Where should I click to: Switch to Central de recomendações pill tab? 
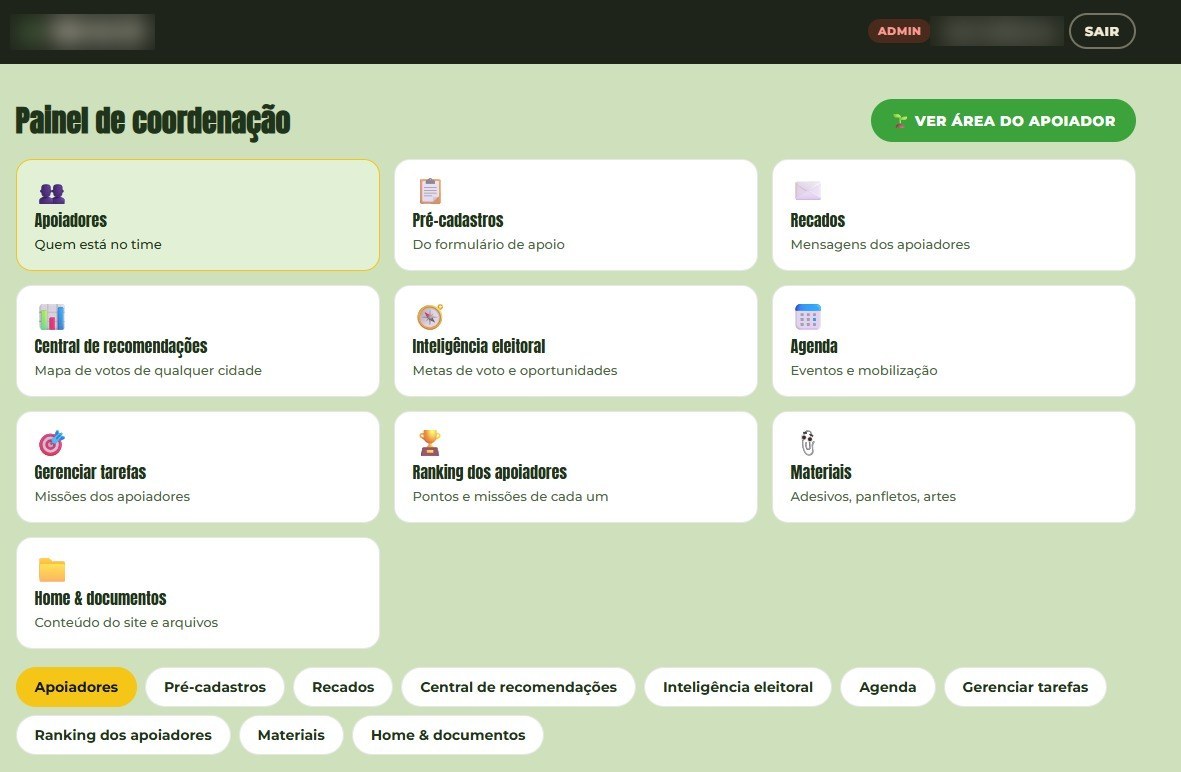point(518,687)
